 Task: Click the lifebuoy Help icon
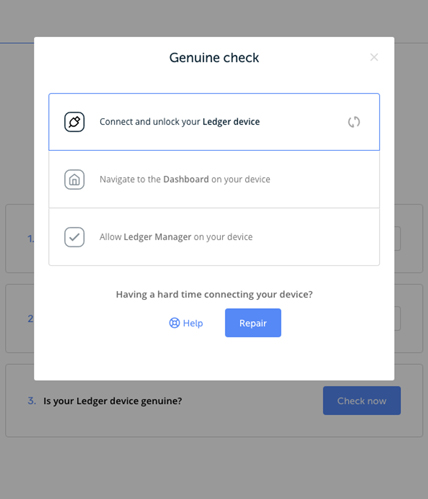(174, 323)
